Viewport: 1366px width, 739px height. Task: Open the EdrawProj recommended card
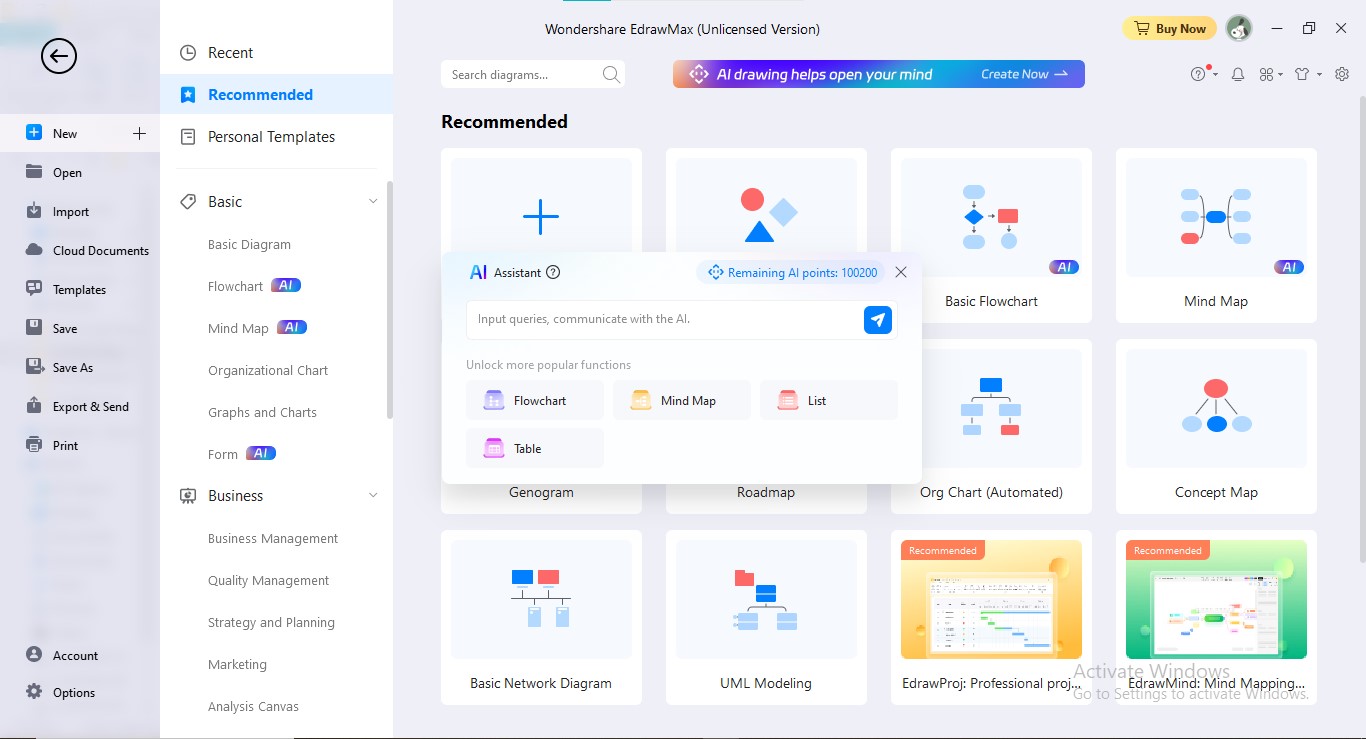(x=991, y=618)
